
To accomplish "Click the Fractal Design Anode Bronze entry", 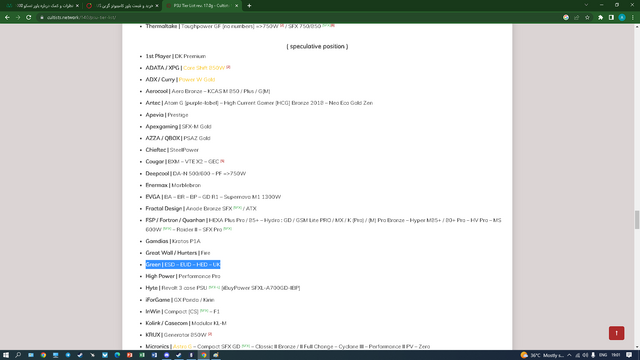I will coord(201,209).
